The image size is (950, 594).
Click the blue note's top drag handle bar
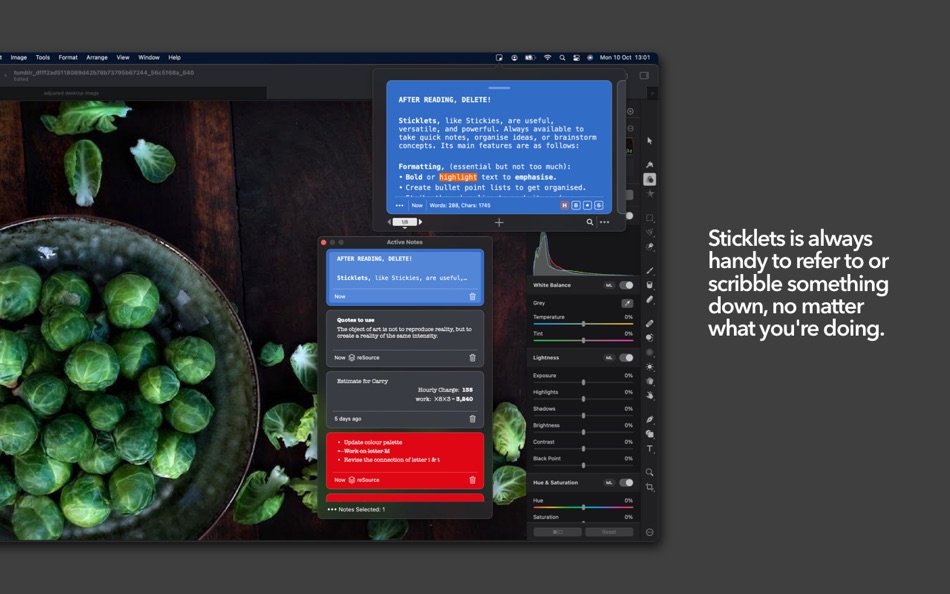coord(499,87)
